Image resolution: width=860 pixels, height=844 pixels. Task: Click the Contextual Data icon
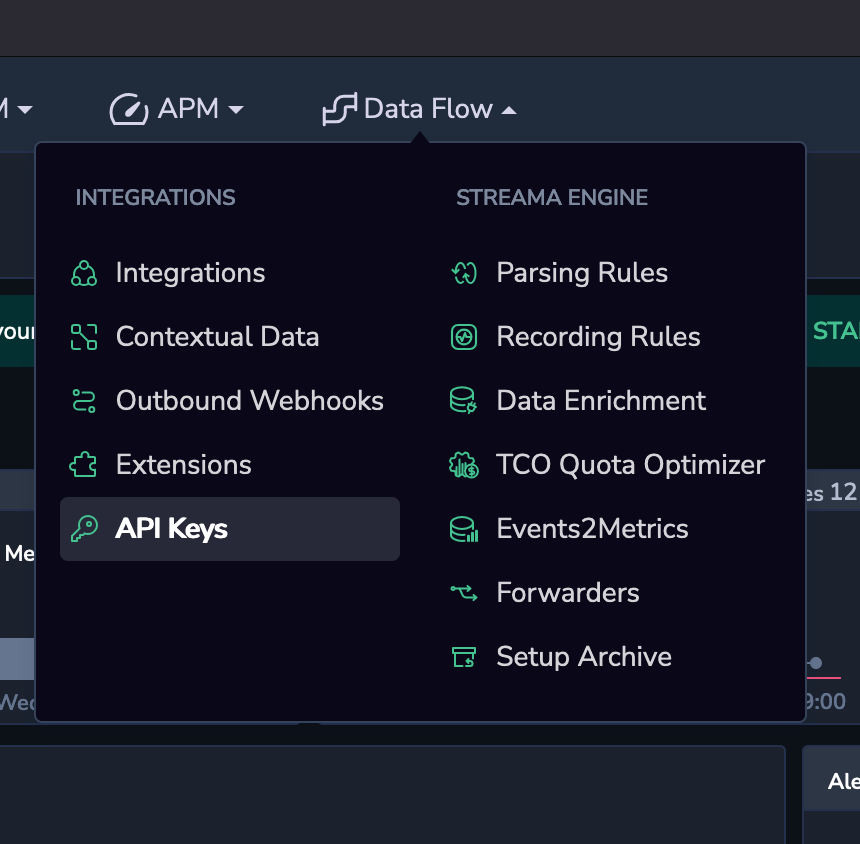tap(84, 337)
